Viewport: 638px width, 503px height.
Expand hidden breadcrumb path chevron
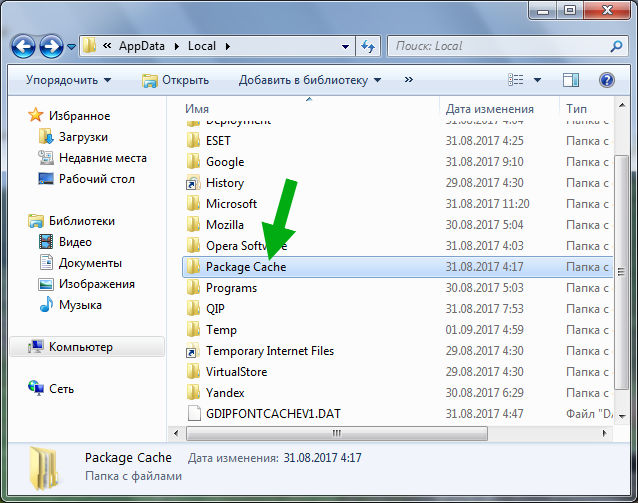(107, 46)
